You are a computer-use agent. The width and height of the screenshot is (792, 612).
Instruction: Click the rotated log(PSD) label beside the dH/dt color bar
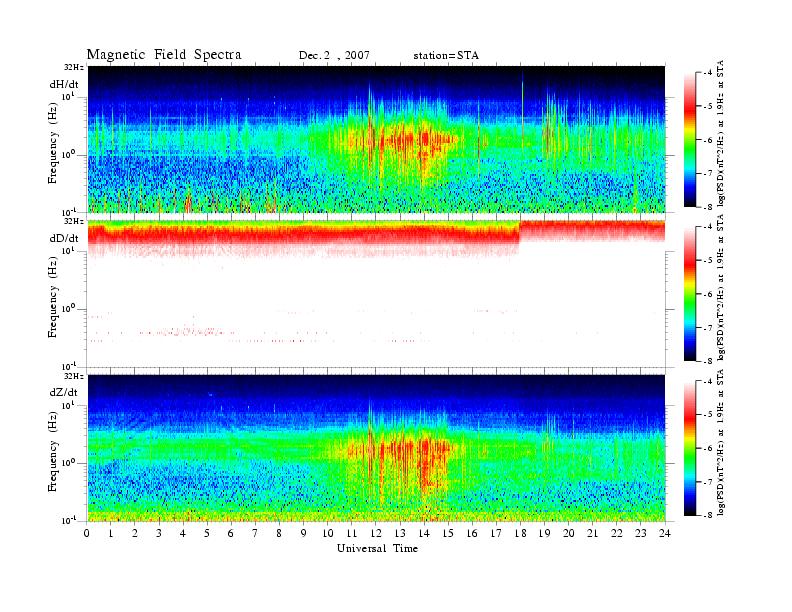(x=721, y=133)
